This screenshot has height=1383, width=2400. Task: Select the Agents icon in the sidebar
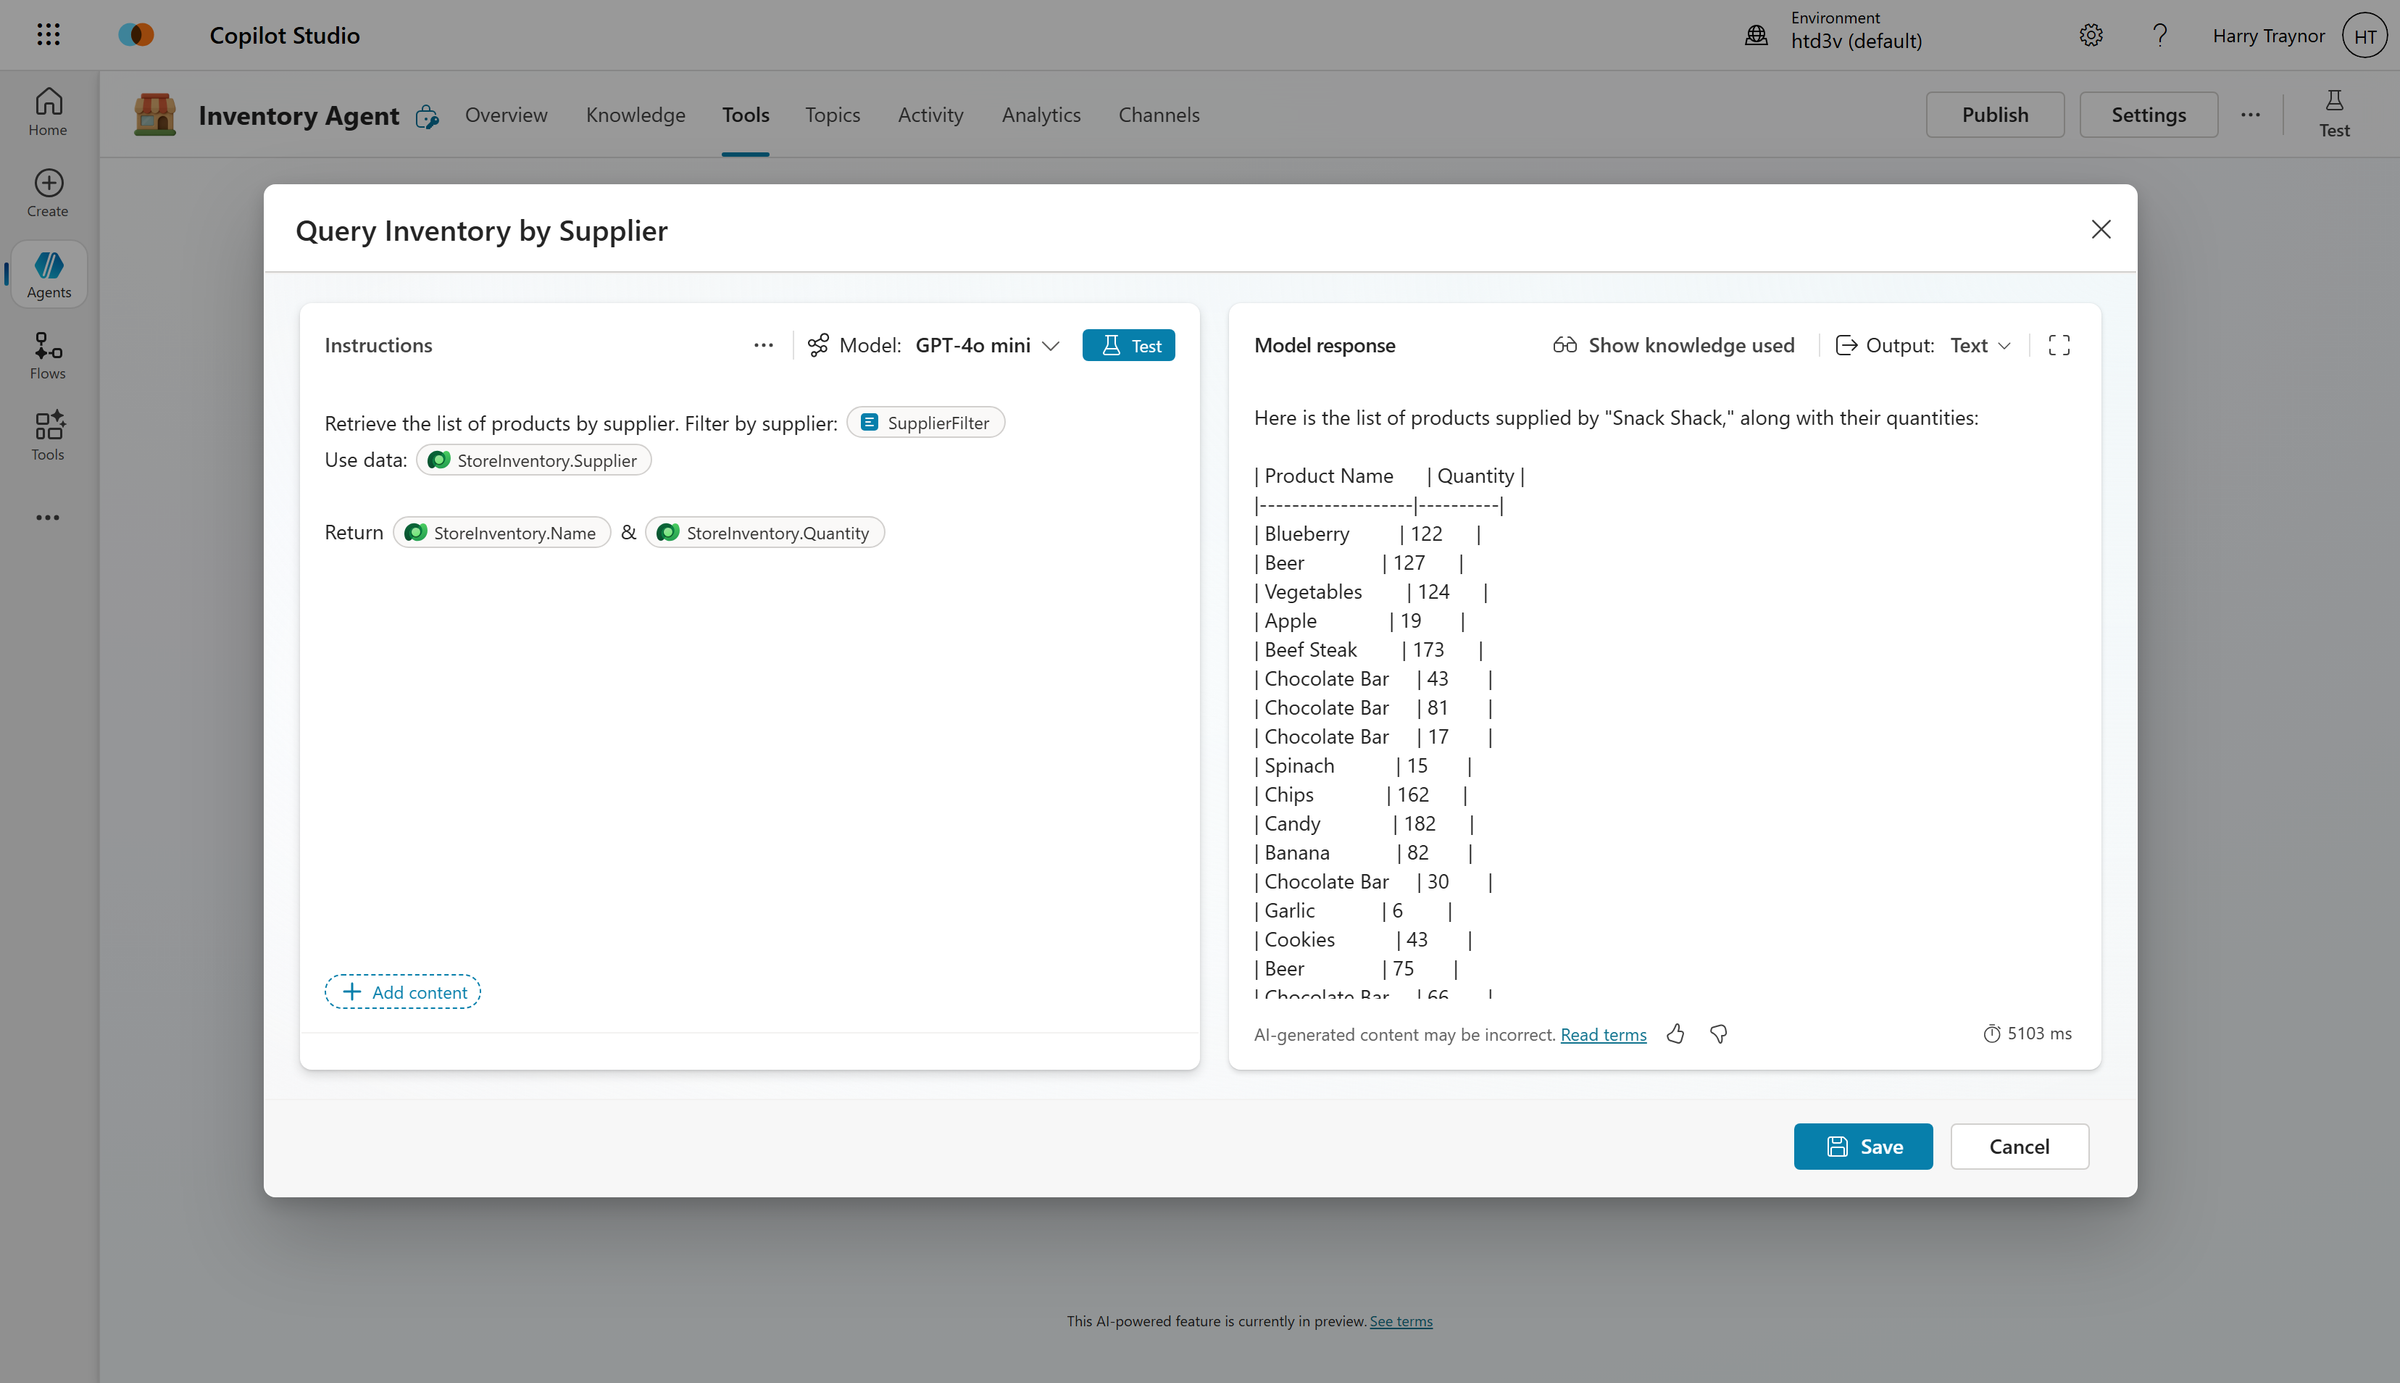point(47,273)
